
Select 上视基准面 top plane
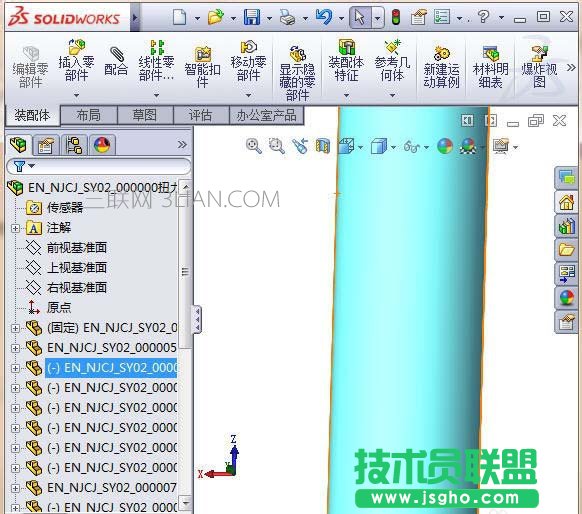coord(76,268)
